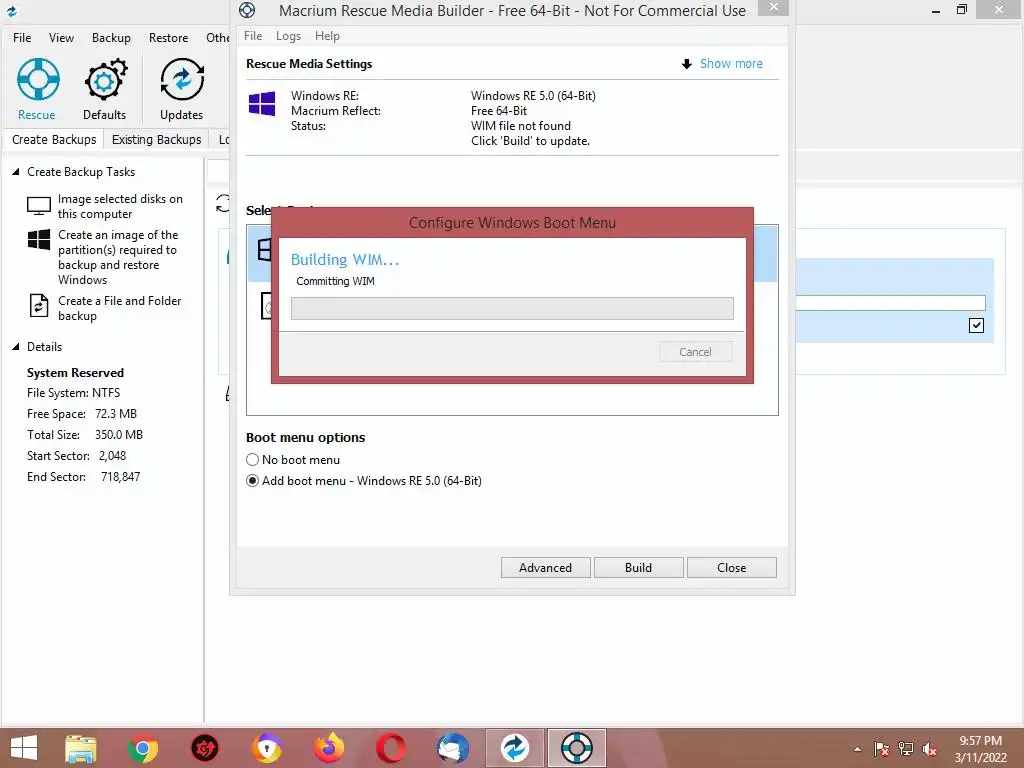Open Macrium Reflect File menu
Viewport: 1024px width, 768px height.
click(x=22, y=38)
